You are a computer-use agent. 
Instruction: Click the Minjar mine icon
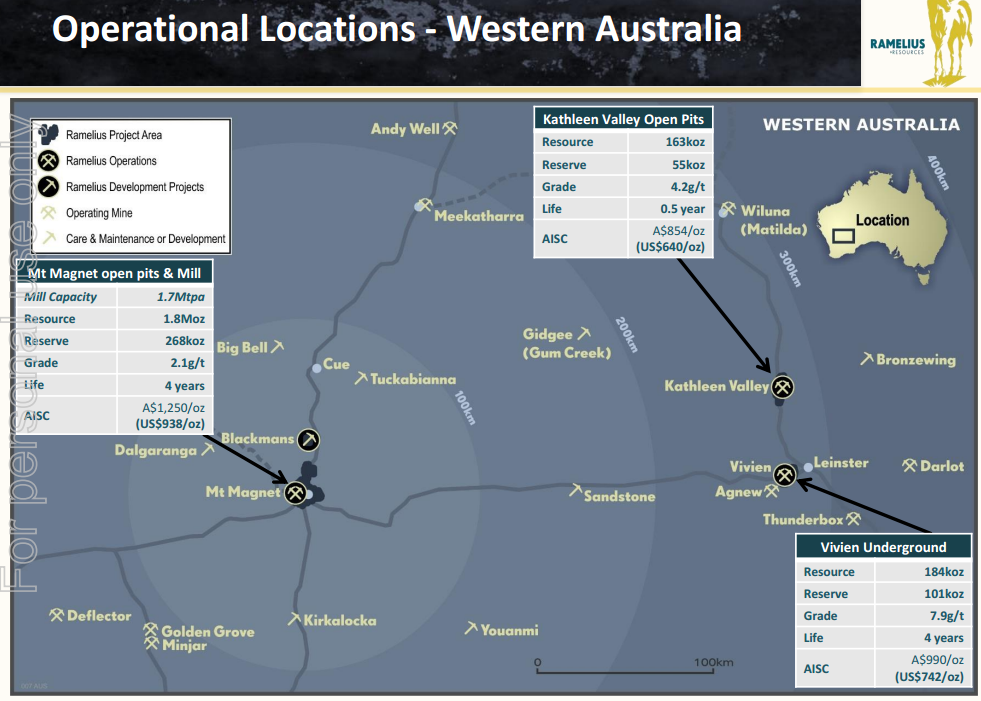(151, 643)
